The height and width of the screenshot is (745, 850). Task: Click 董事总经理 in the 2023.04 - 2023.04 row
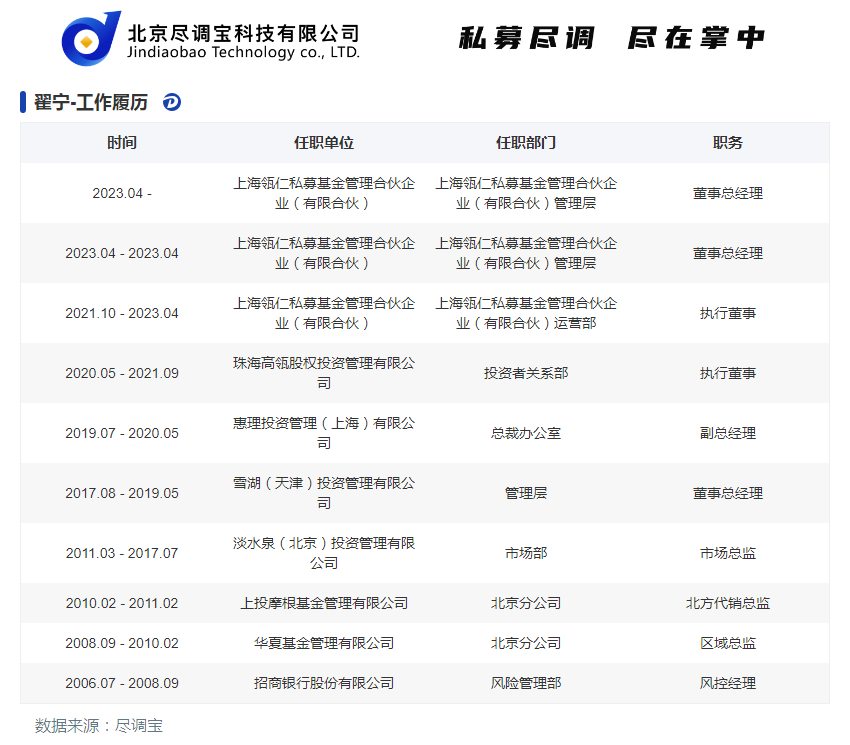pos(727,253)
